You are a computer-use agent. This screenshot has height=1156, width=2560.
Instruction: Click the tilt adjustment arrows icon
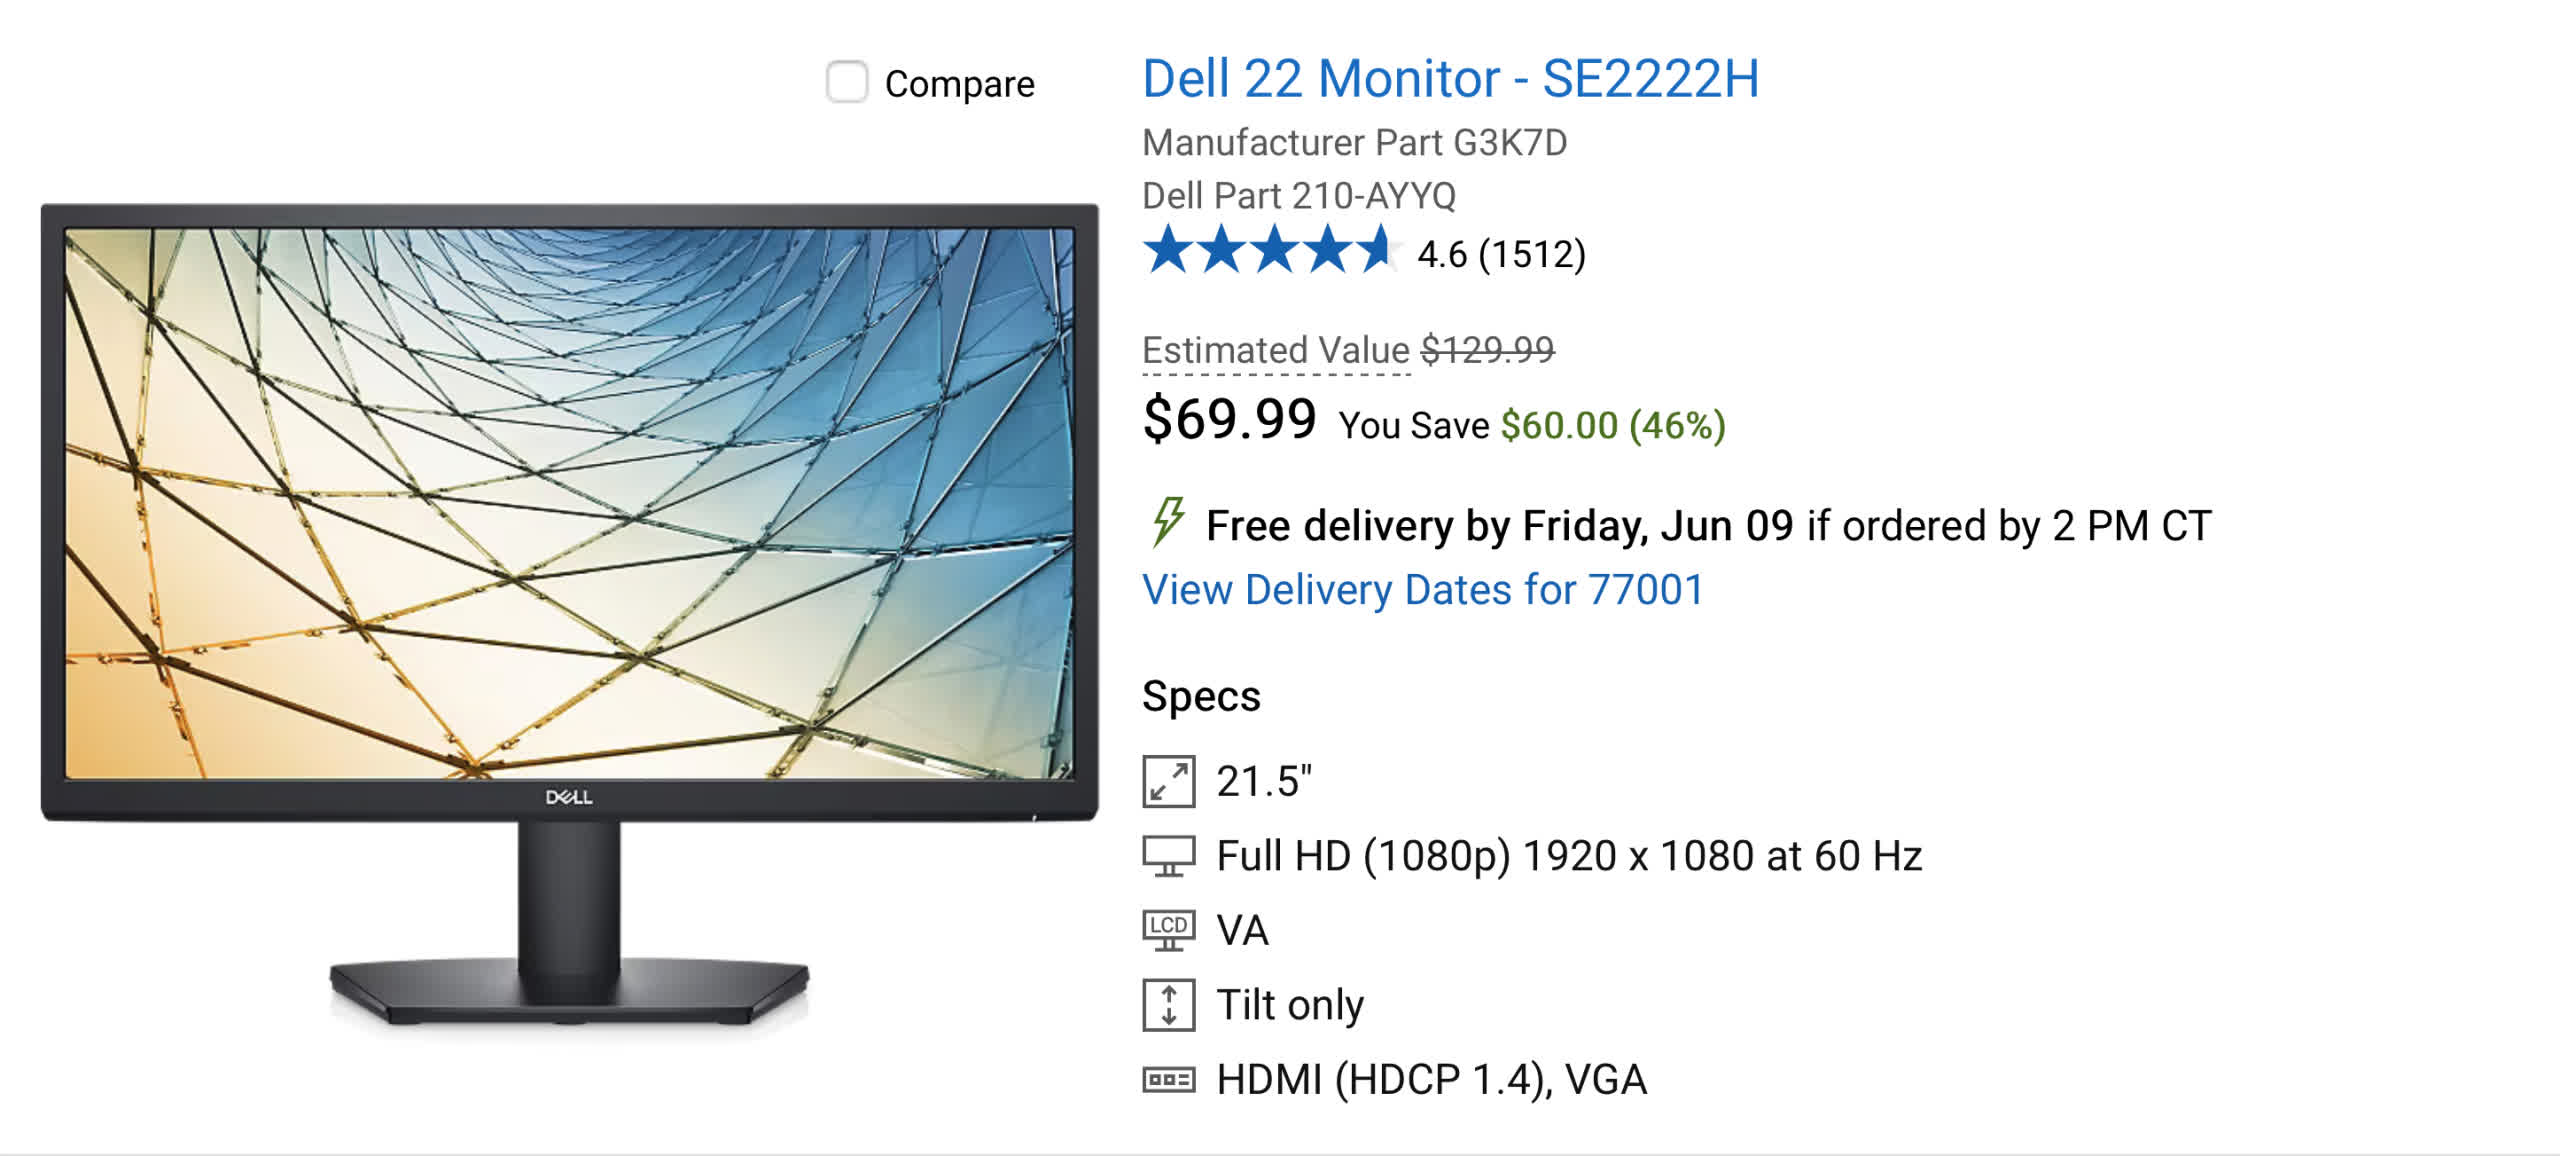1168,1005
